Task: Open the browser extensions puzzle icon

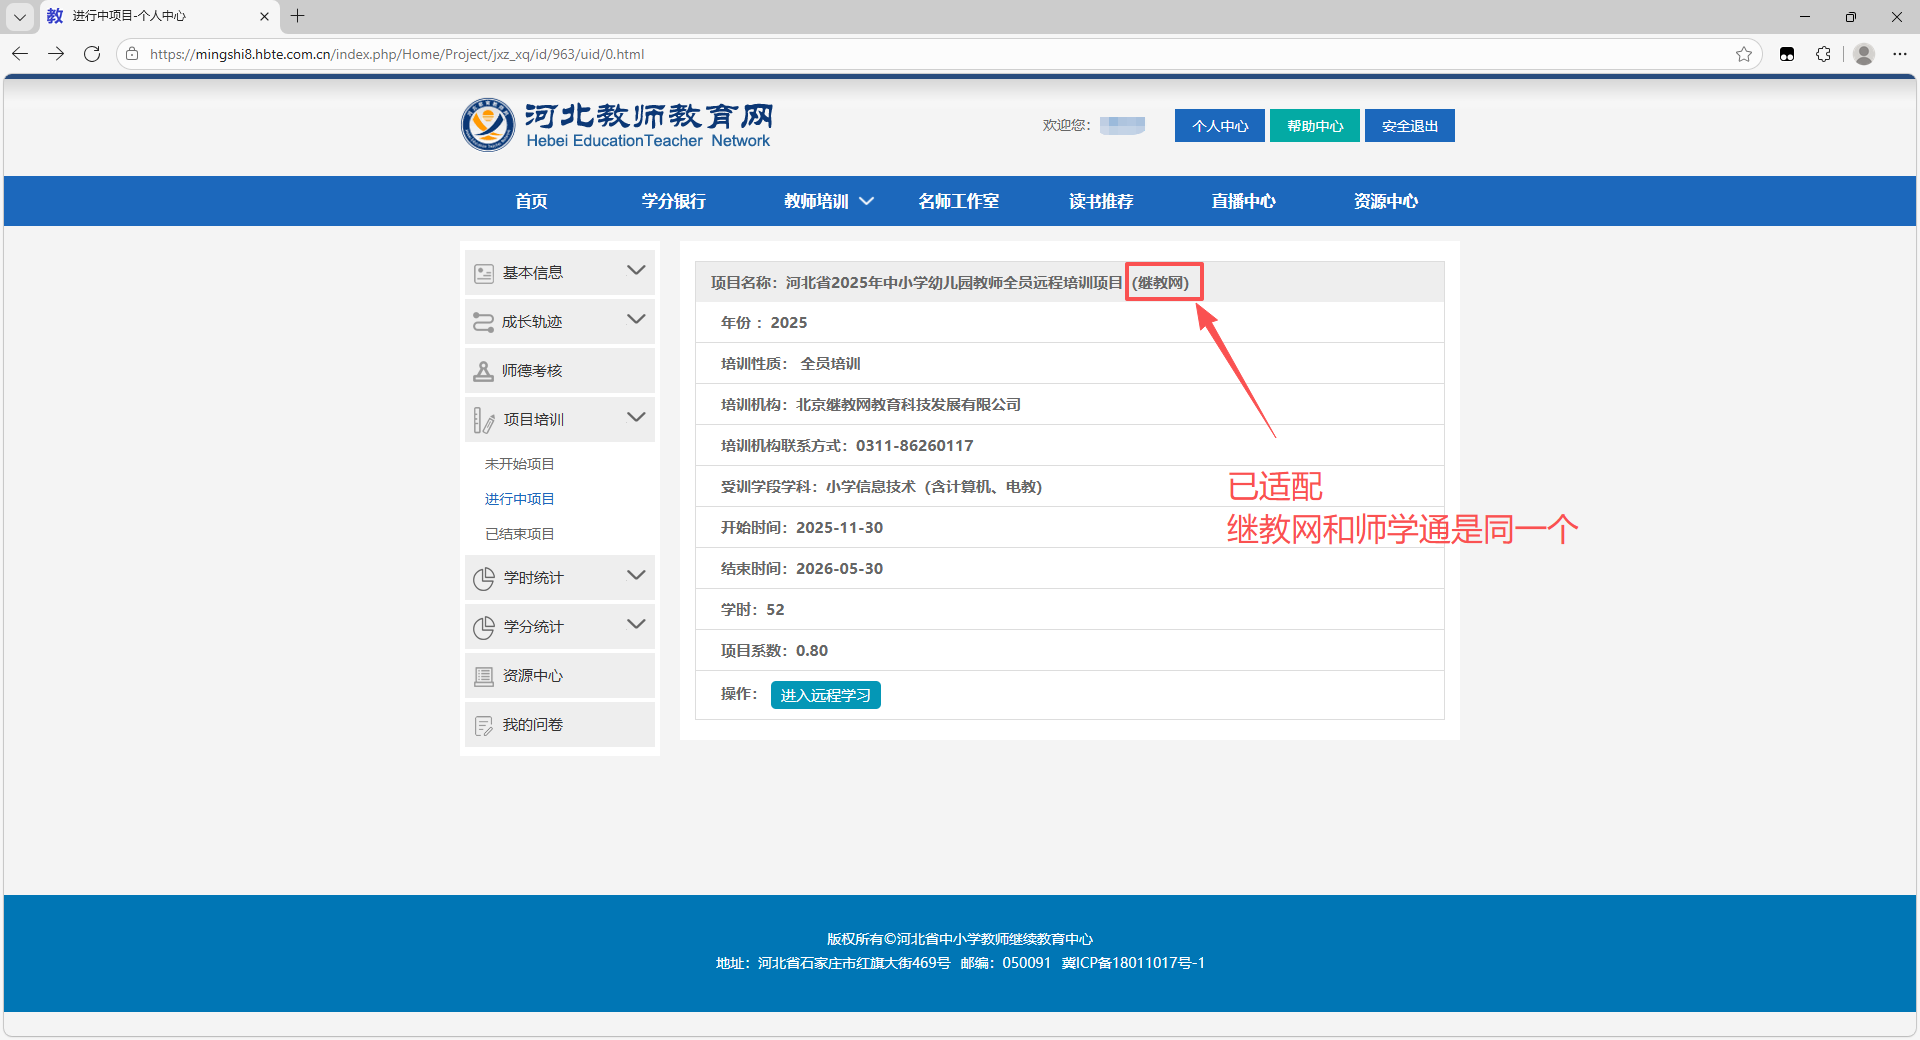Action: pyautogui.click(x=1823, y=54)
